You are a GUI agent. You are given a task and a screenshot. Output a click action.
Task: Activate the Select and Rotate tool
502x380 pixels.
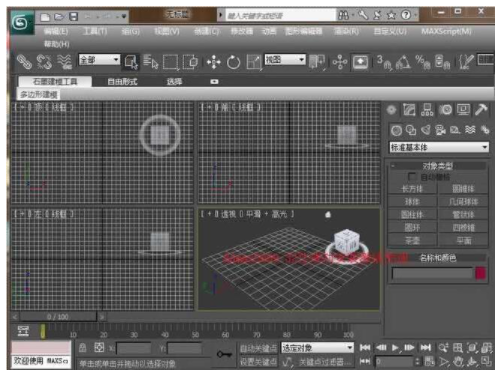pyautogui.click(x=233, y=62)
